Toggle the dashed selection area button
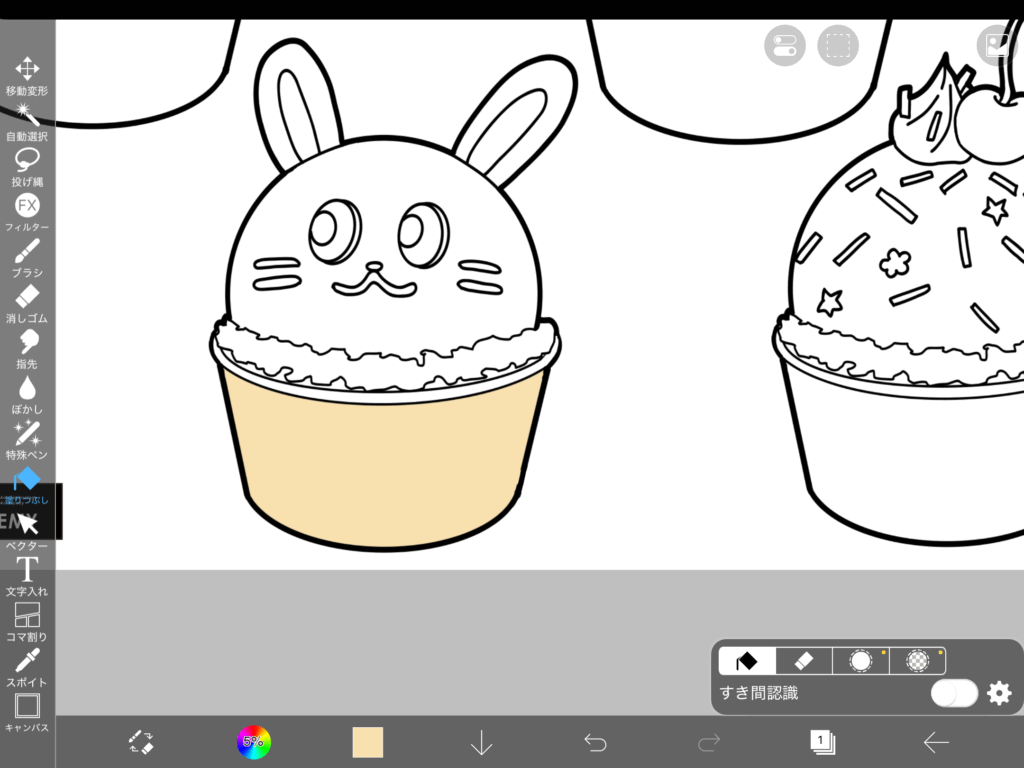Viewport: 1024px width, 768px height. [x=838, y=46]
